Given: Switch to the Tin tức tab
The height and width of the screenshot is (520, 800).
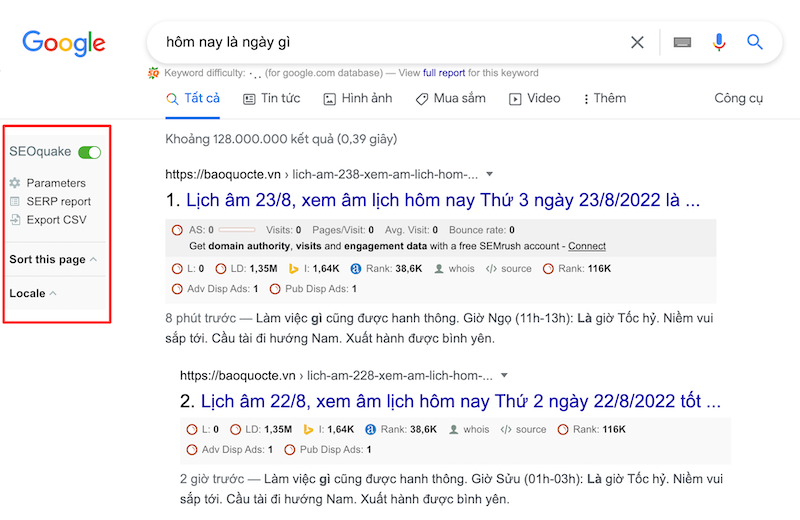Looking at the screenshot, I should 271,98.
